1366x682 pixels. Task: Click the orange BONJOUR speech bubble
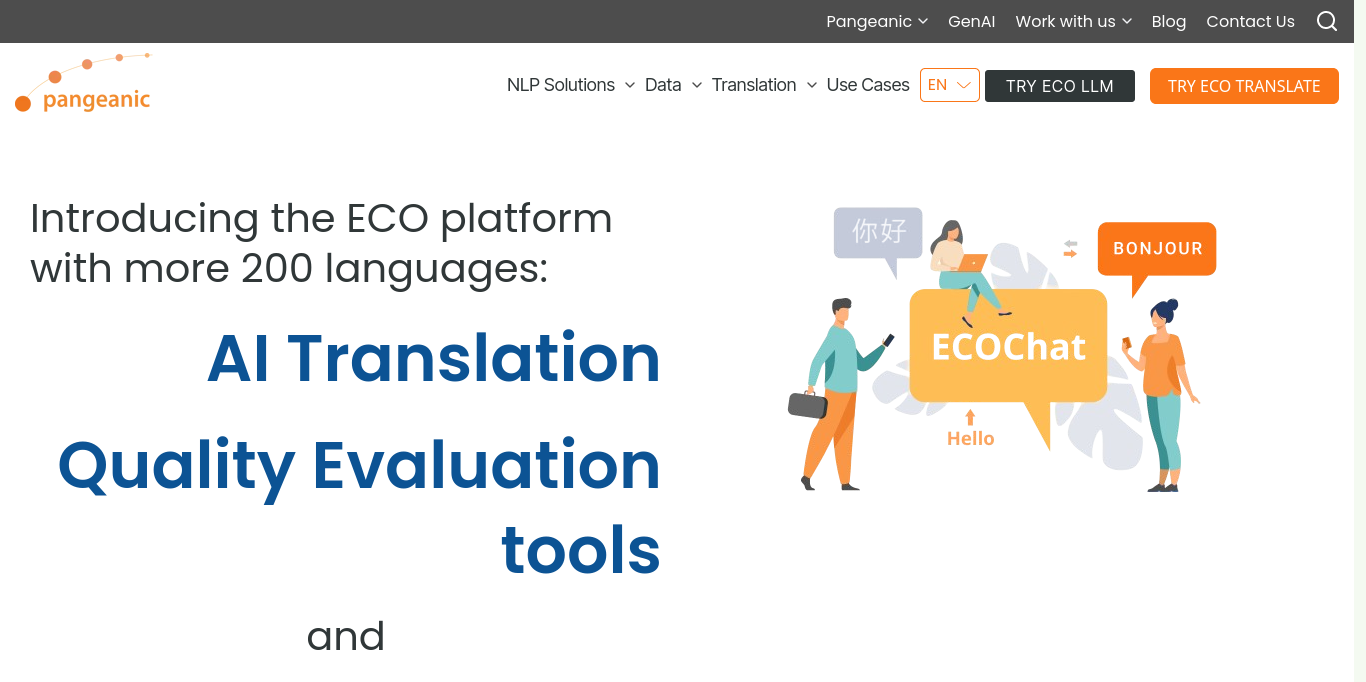coord(1157,248)
